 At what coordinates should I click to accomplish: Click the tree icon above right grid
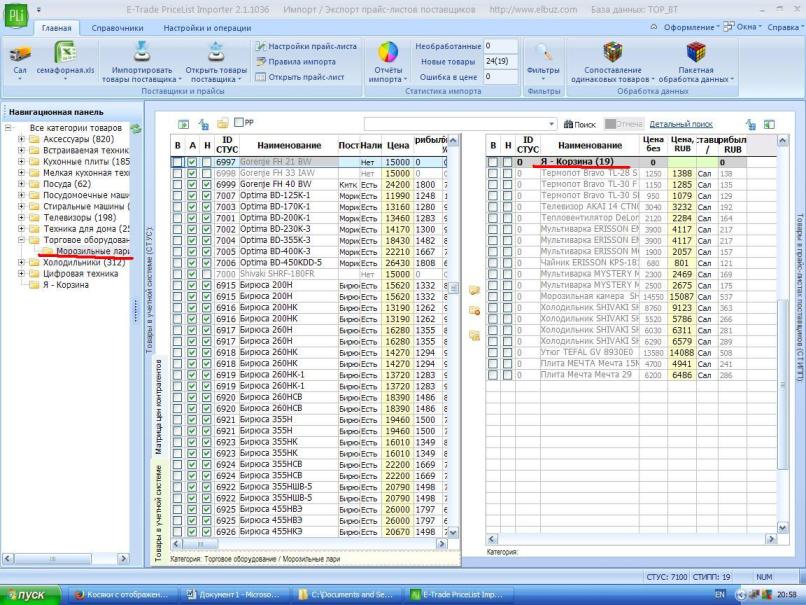pyautogui.click(x=751, y=124)
